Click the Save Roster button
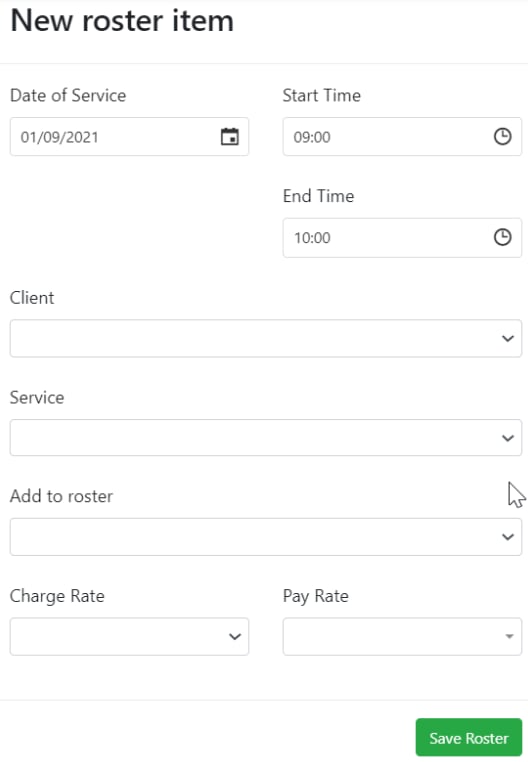The image size is (528, 762). click(469, 738)
